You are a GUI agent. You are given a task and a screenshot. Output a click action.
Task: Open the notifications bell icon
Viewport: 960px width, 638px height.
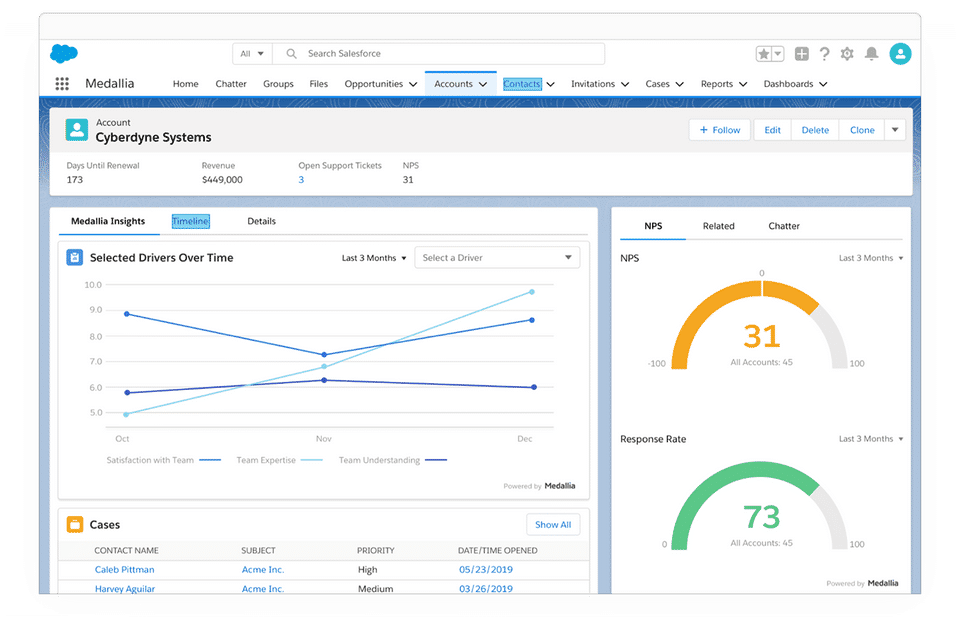click(871, 54)
